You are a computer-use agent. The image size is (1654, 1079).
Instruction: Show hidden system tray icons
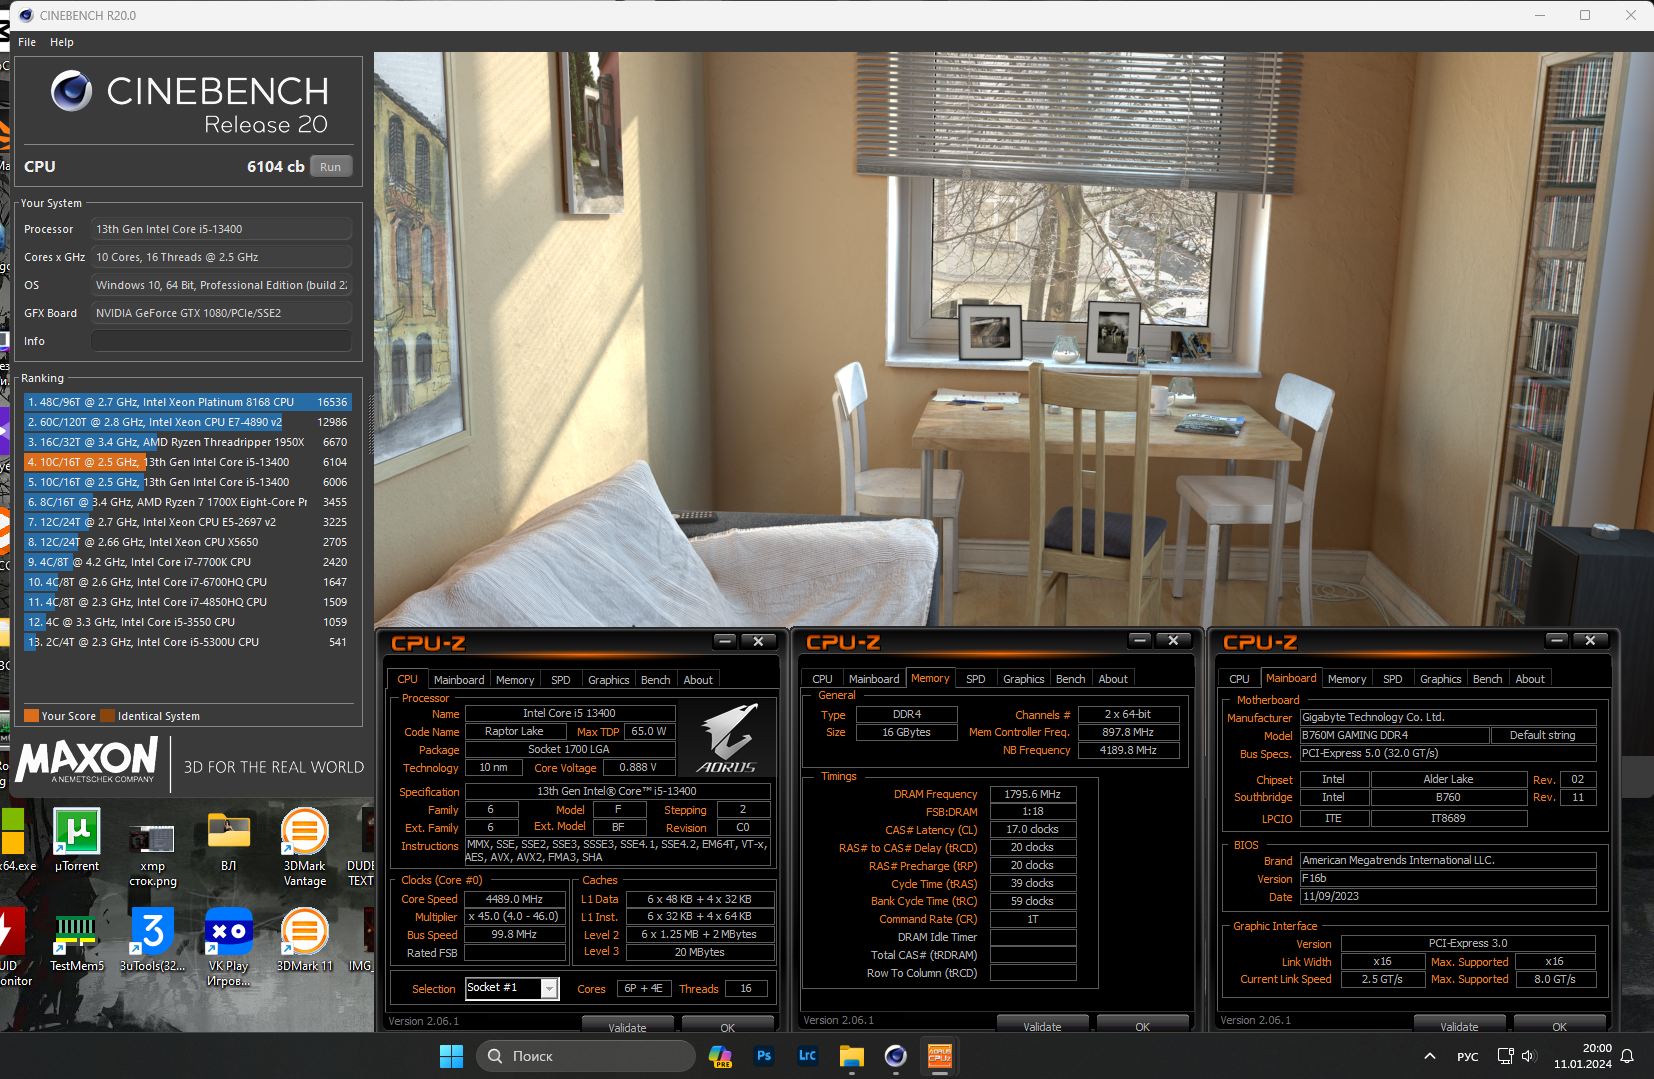point(1430,1056)
